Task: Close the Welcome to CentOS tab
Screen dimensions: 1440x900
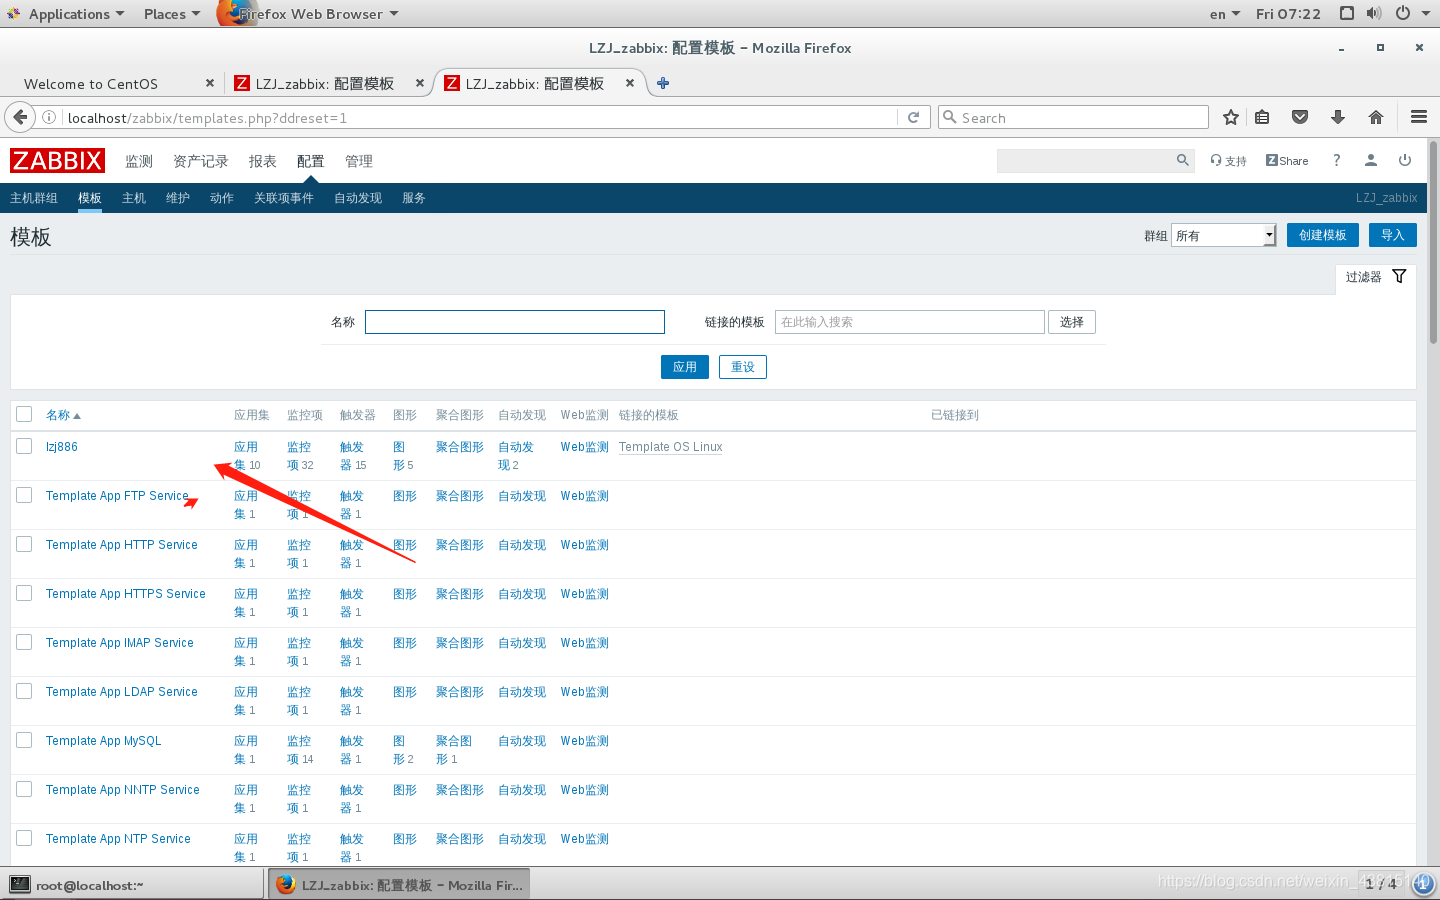Action: coord(210,83)
